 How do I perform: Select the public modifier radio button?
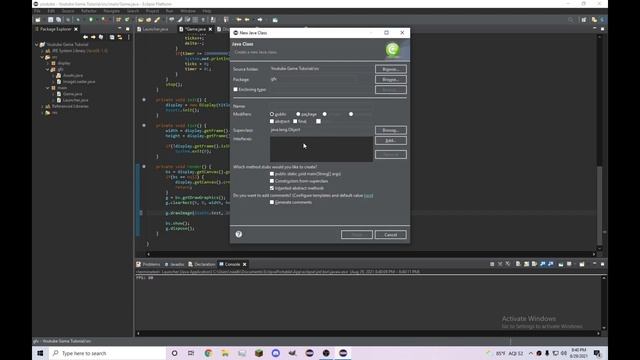272,114
